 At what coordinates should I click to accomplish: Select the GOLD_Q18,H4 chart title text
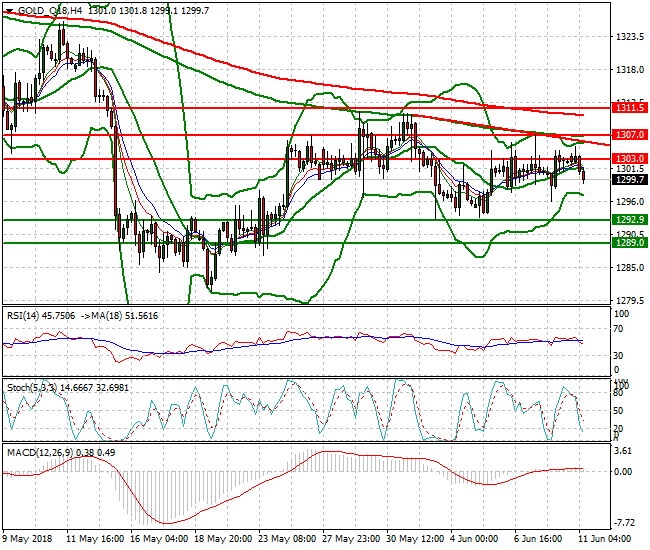pos(51,11)
